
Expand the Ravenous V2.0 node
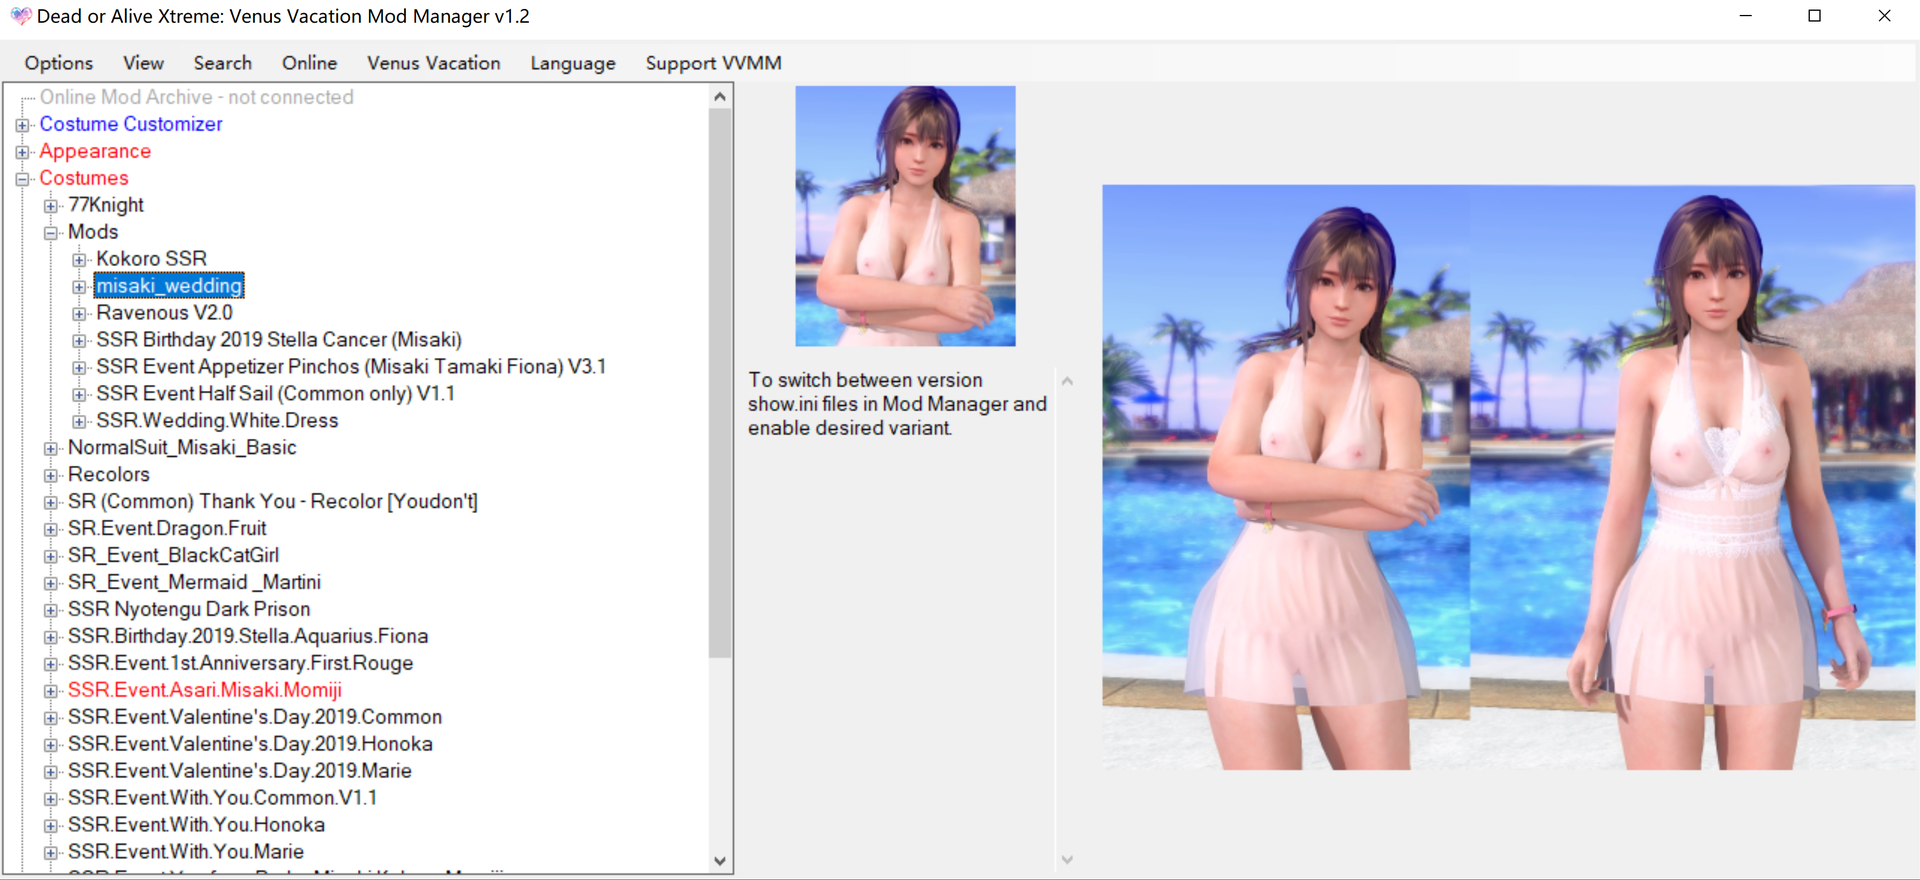coord(79,314)
